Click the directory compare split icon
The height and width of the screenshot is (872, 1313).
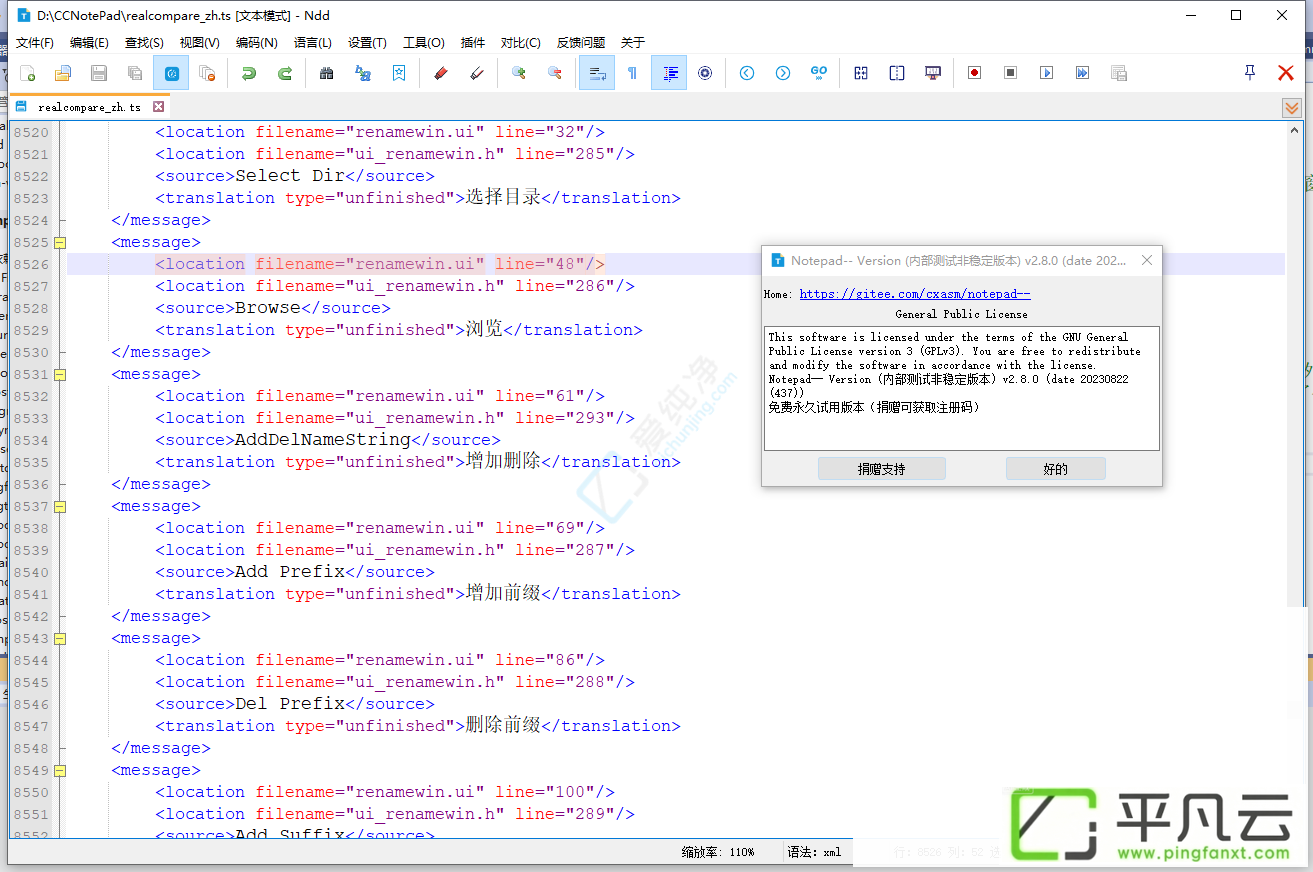[897, 73]
